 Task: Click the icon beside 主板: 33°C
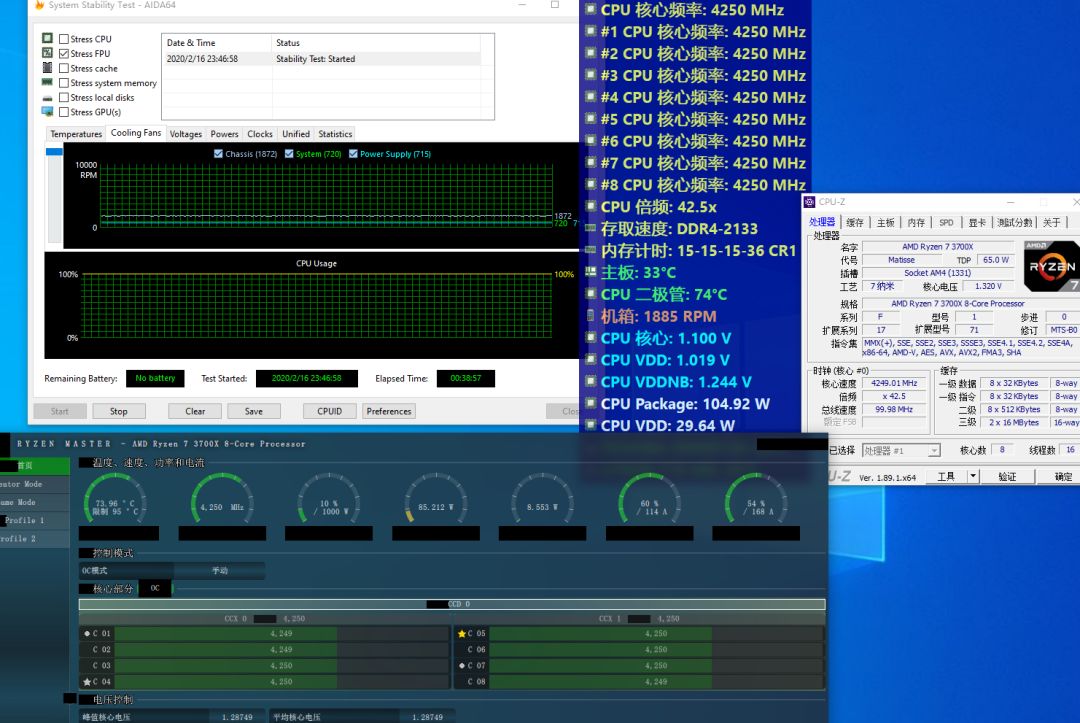click(x=590, y=272)
